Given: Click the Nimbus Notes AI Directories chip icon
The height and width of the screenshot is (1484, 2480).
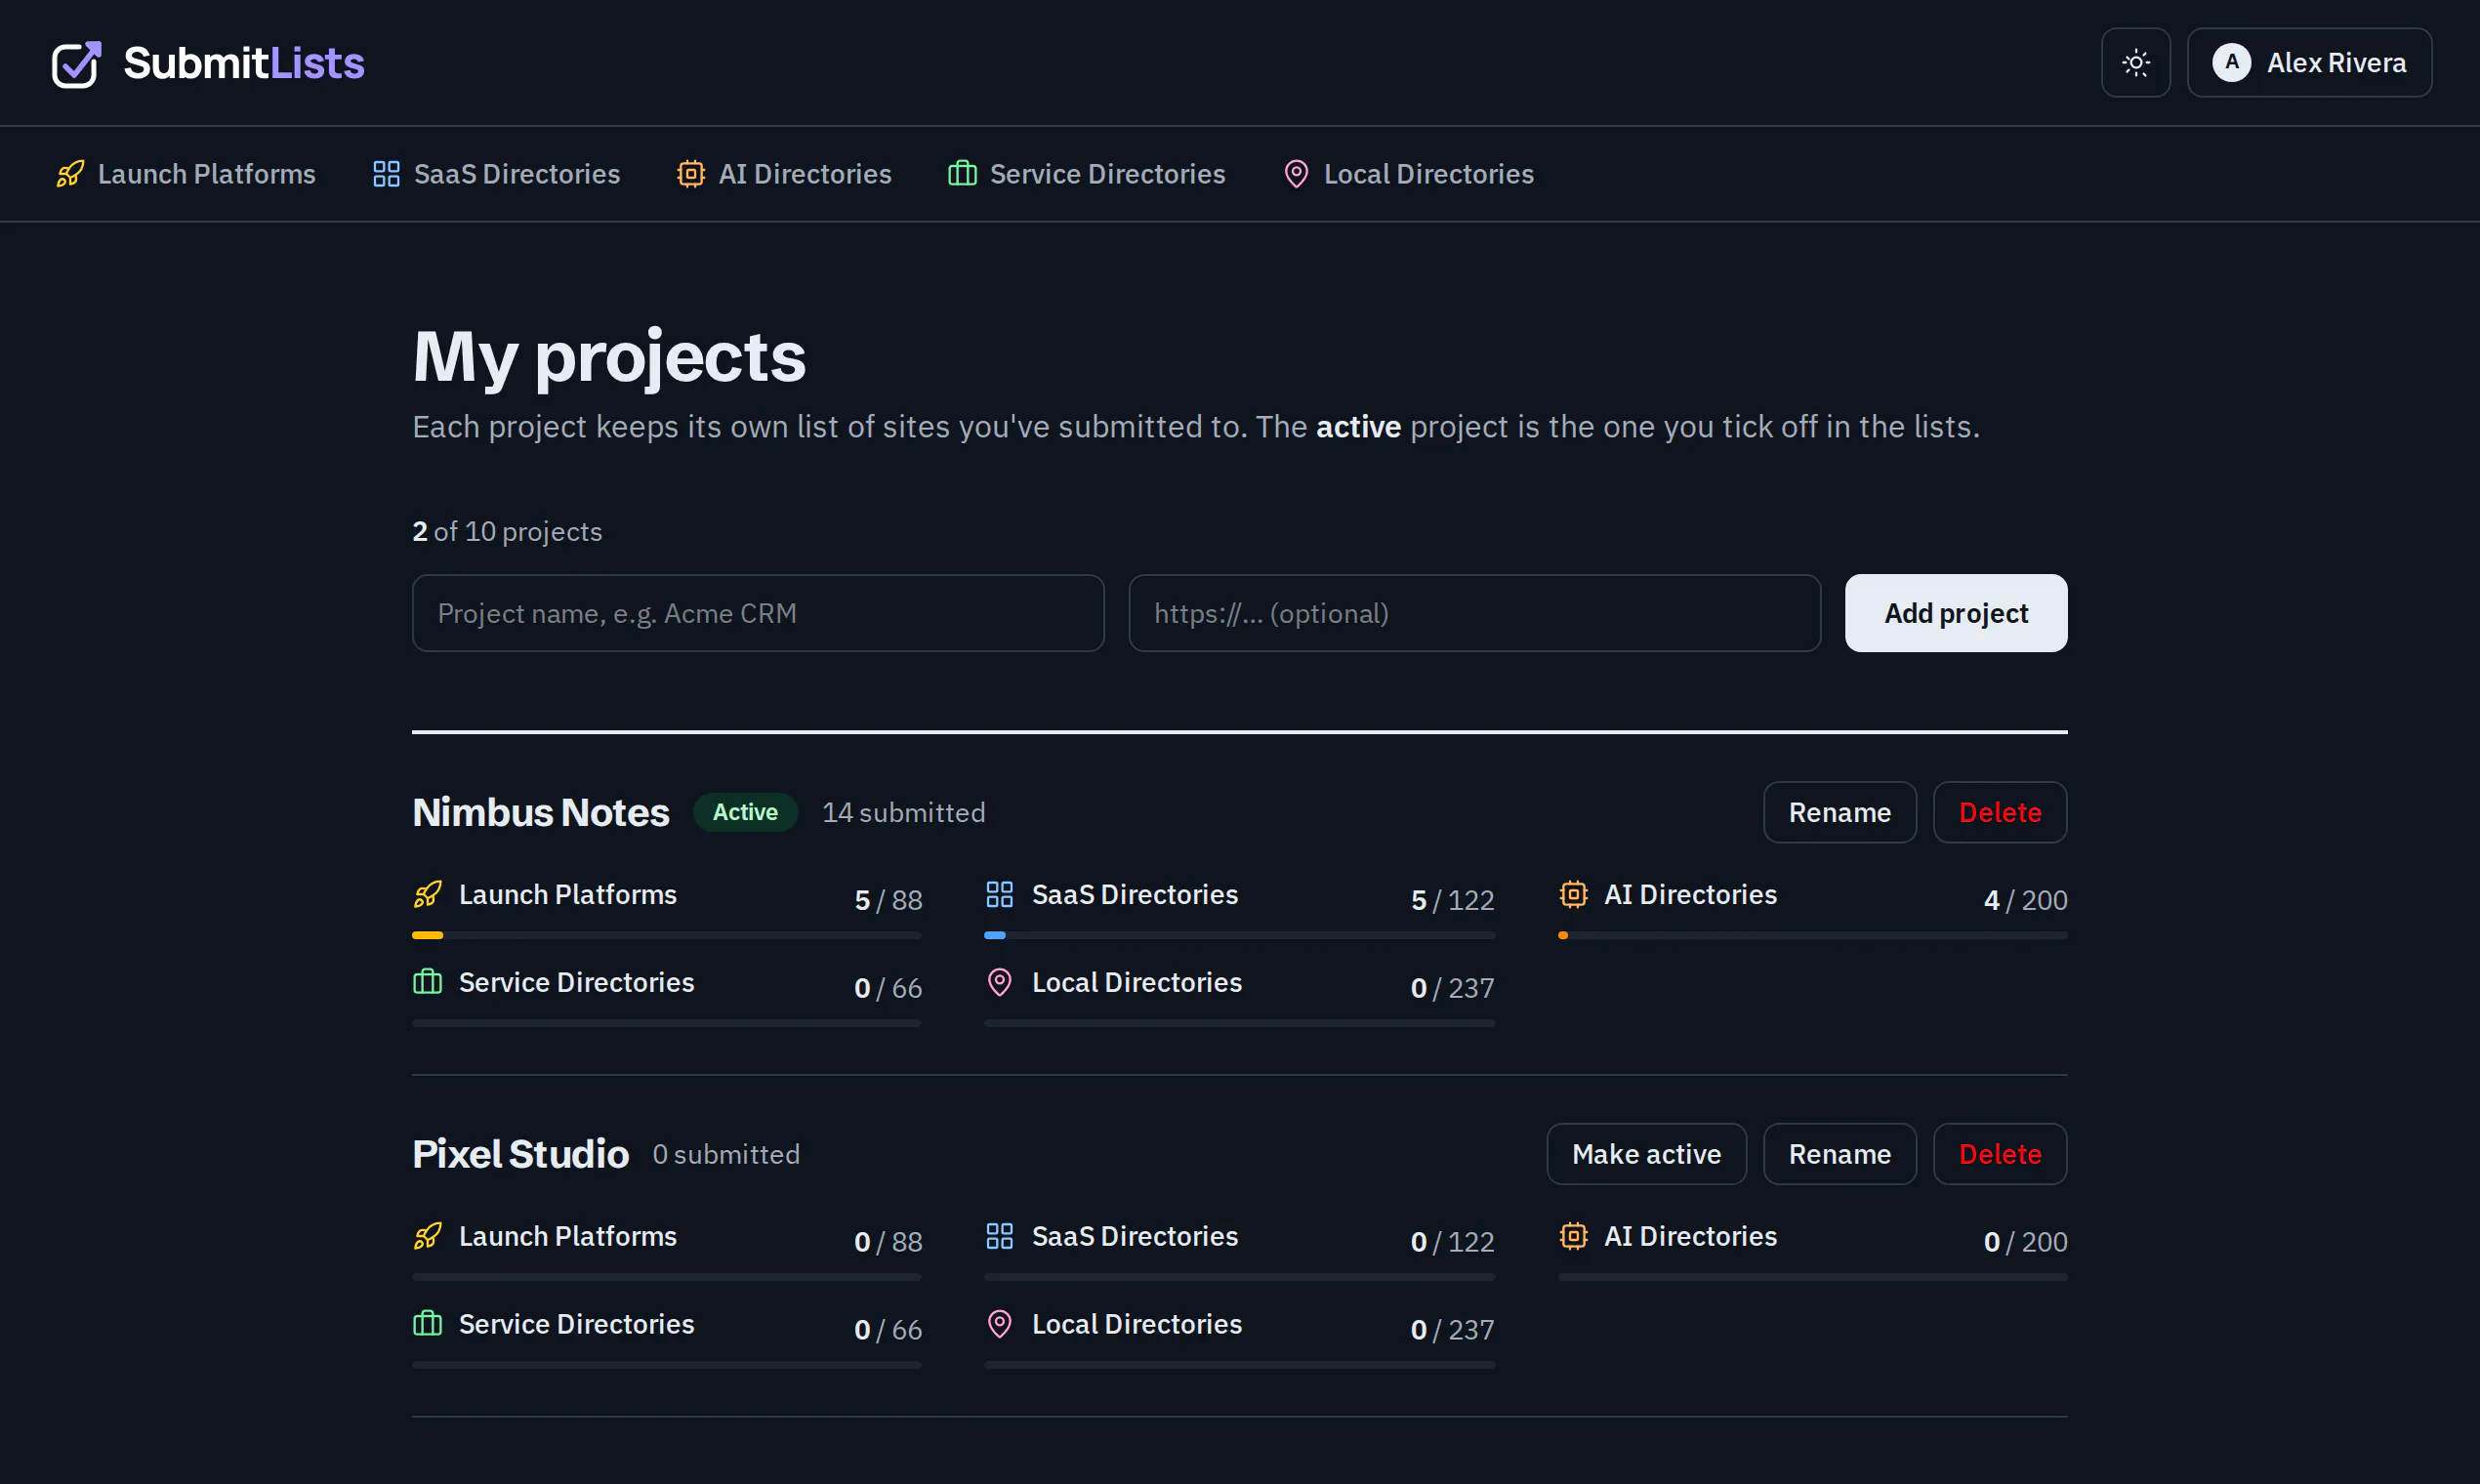Looking at the screenshot, I should (x=1573, y=894).
